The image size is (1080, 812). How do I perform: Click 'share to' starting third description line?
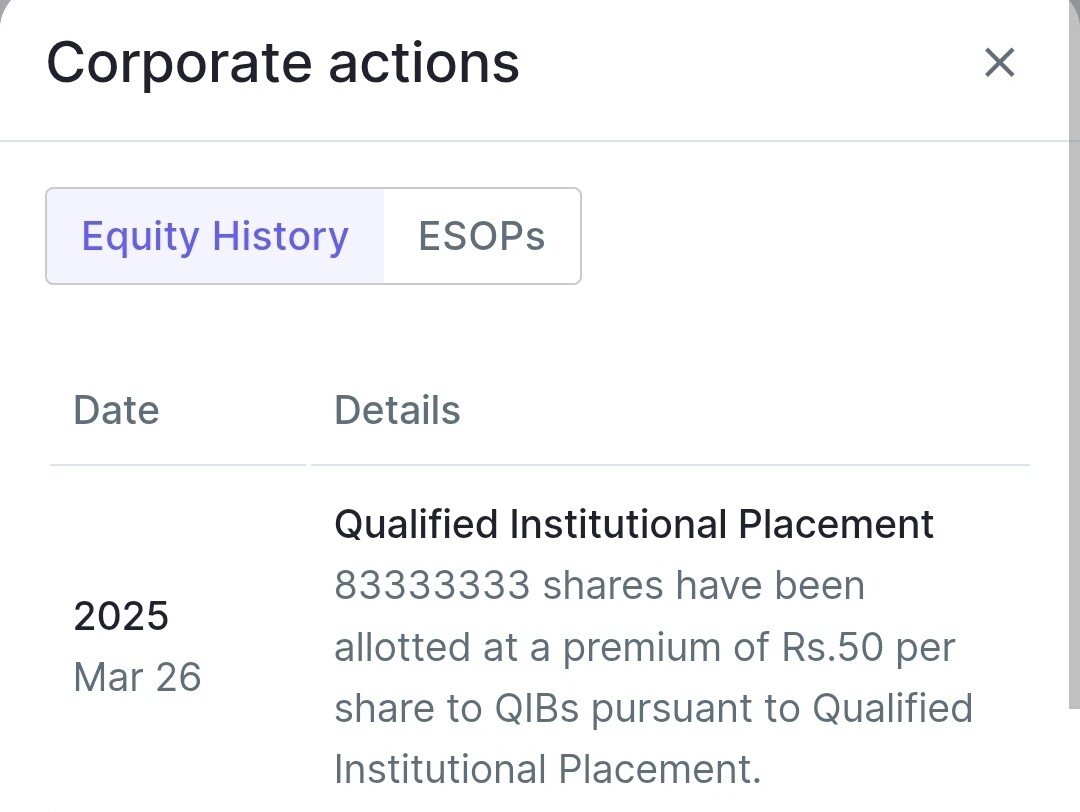(408, 709)
